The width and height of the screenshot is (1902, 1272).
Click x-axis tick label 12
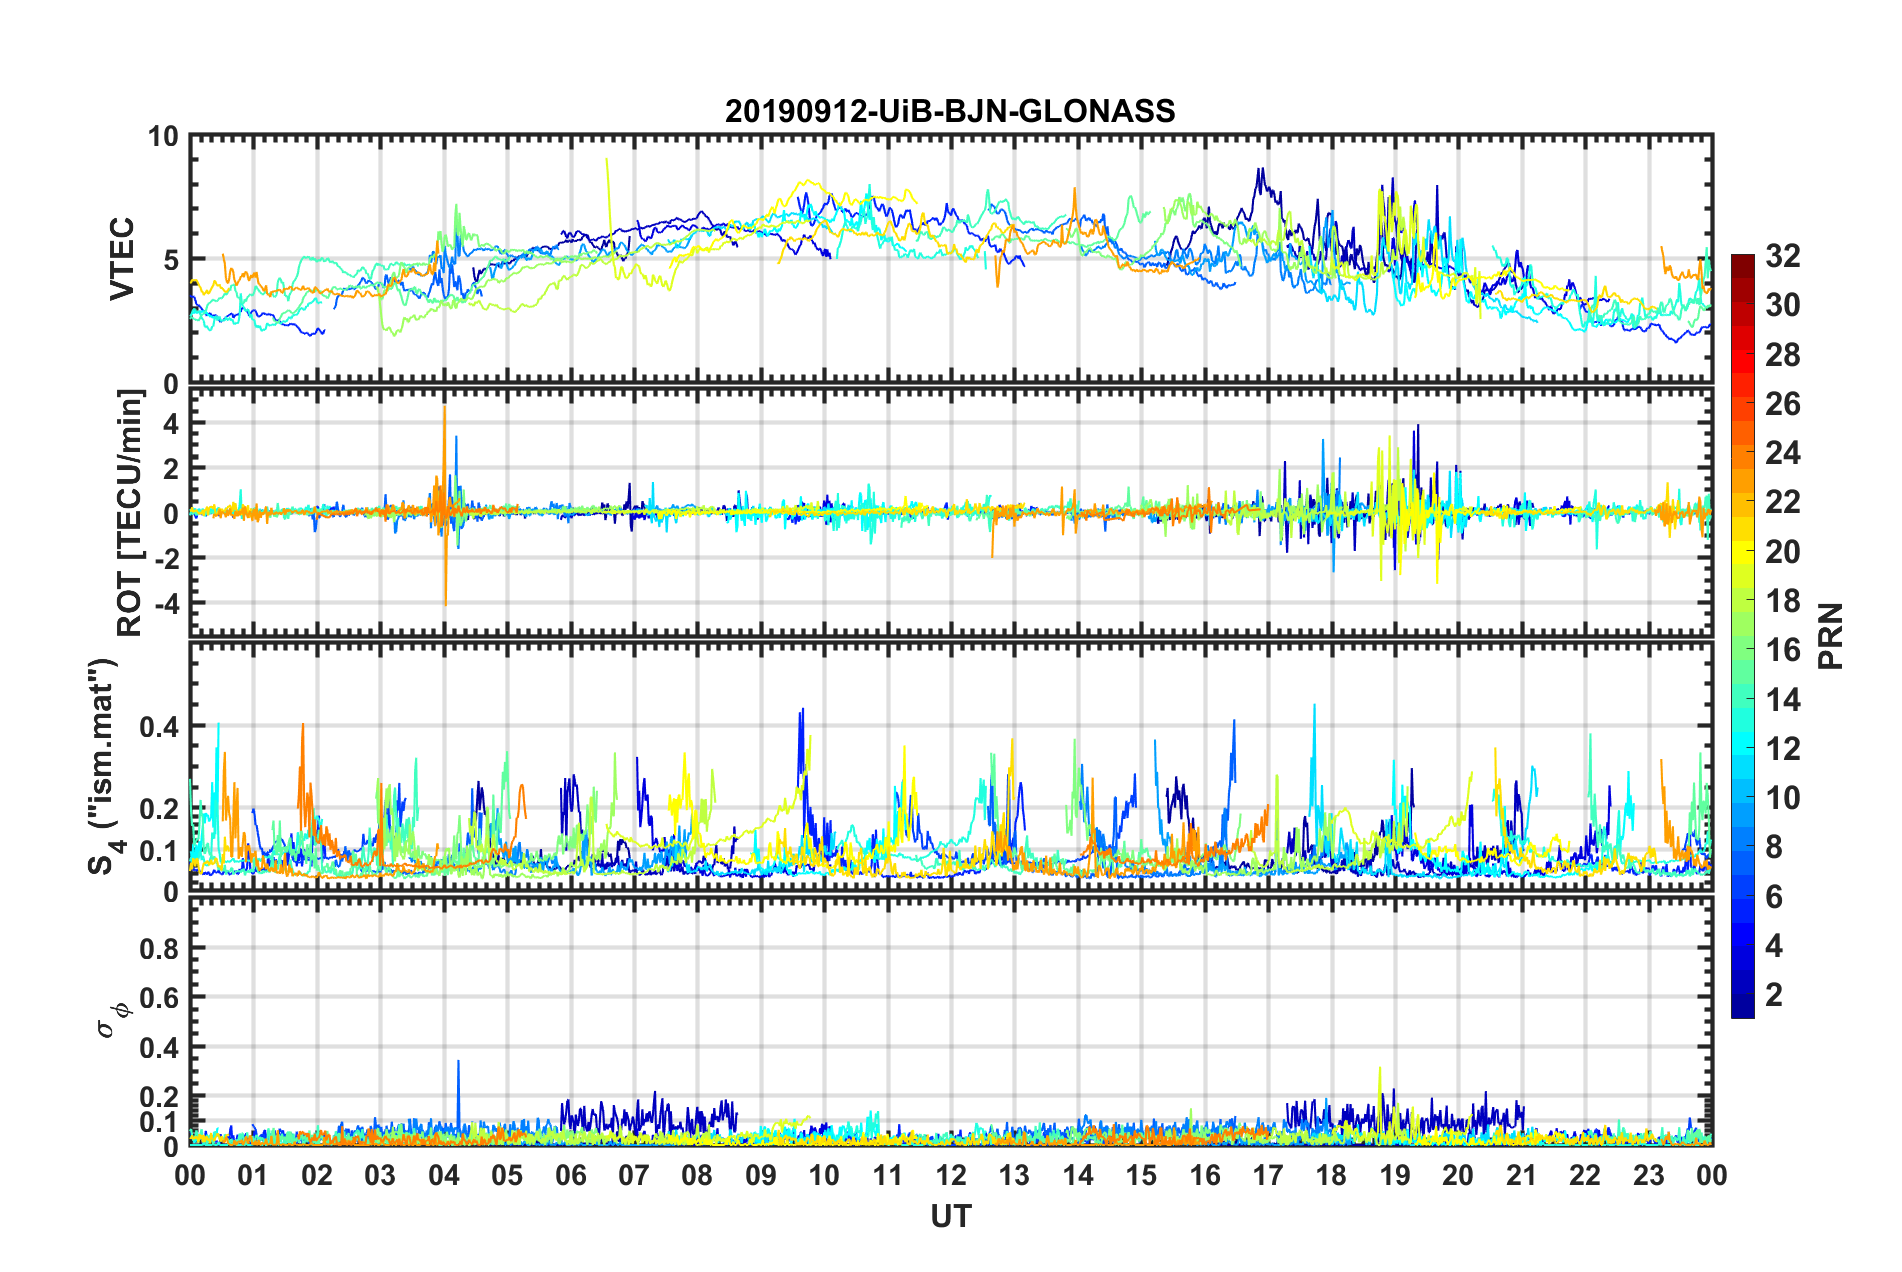(x=951, y=1175)
